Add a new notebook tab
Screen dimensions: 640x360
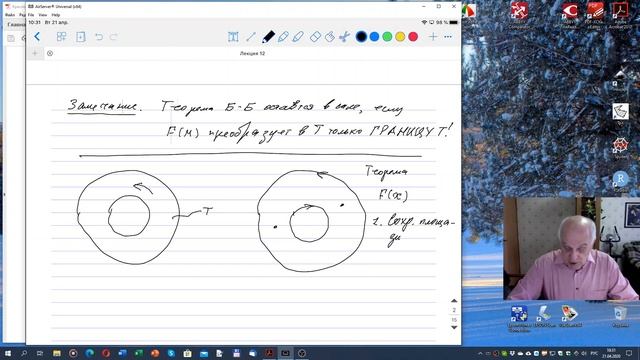click(35, 53)
